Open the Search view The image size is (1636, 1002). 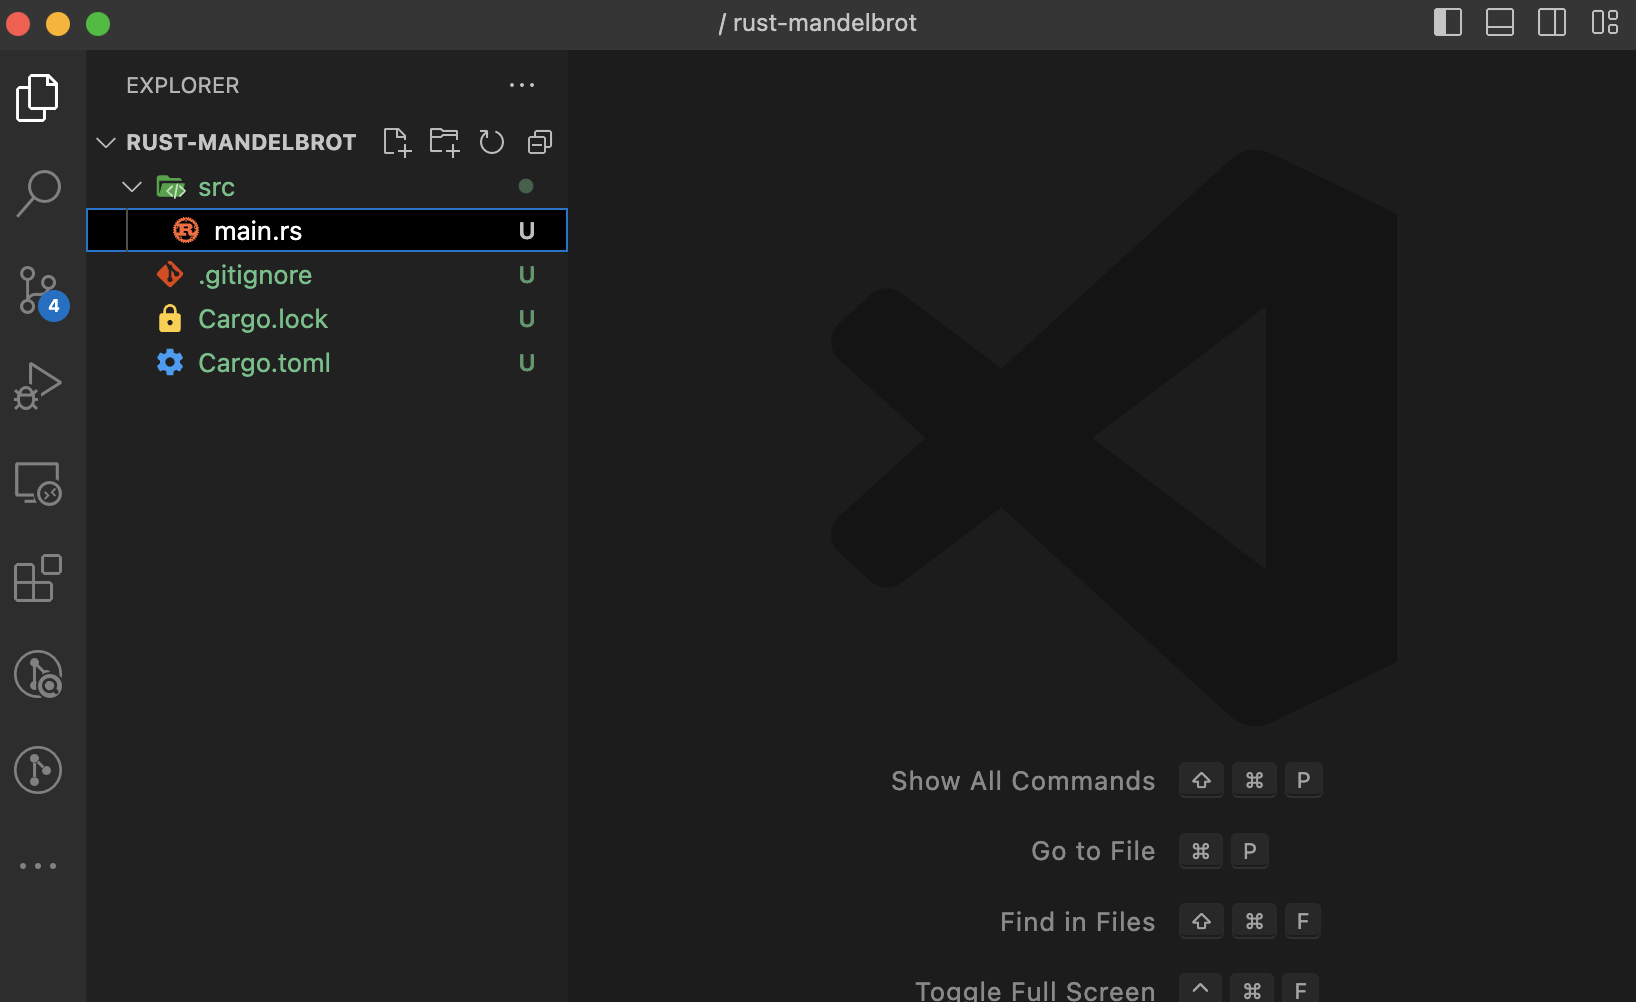[x=38, y=194]
